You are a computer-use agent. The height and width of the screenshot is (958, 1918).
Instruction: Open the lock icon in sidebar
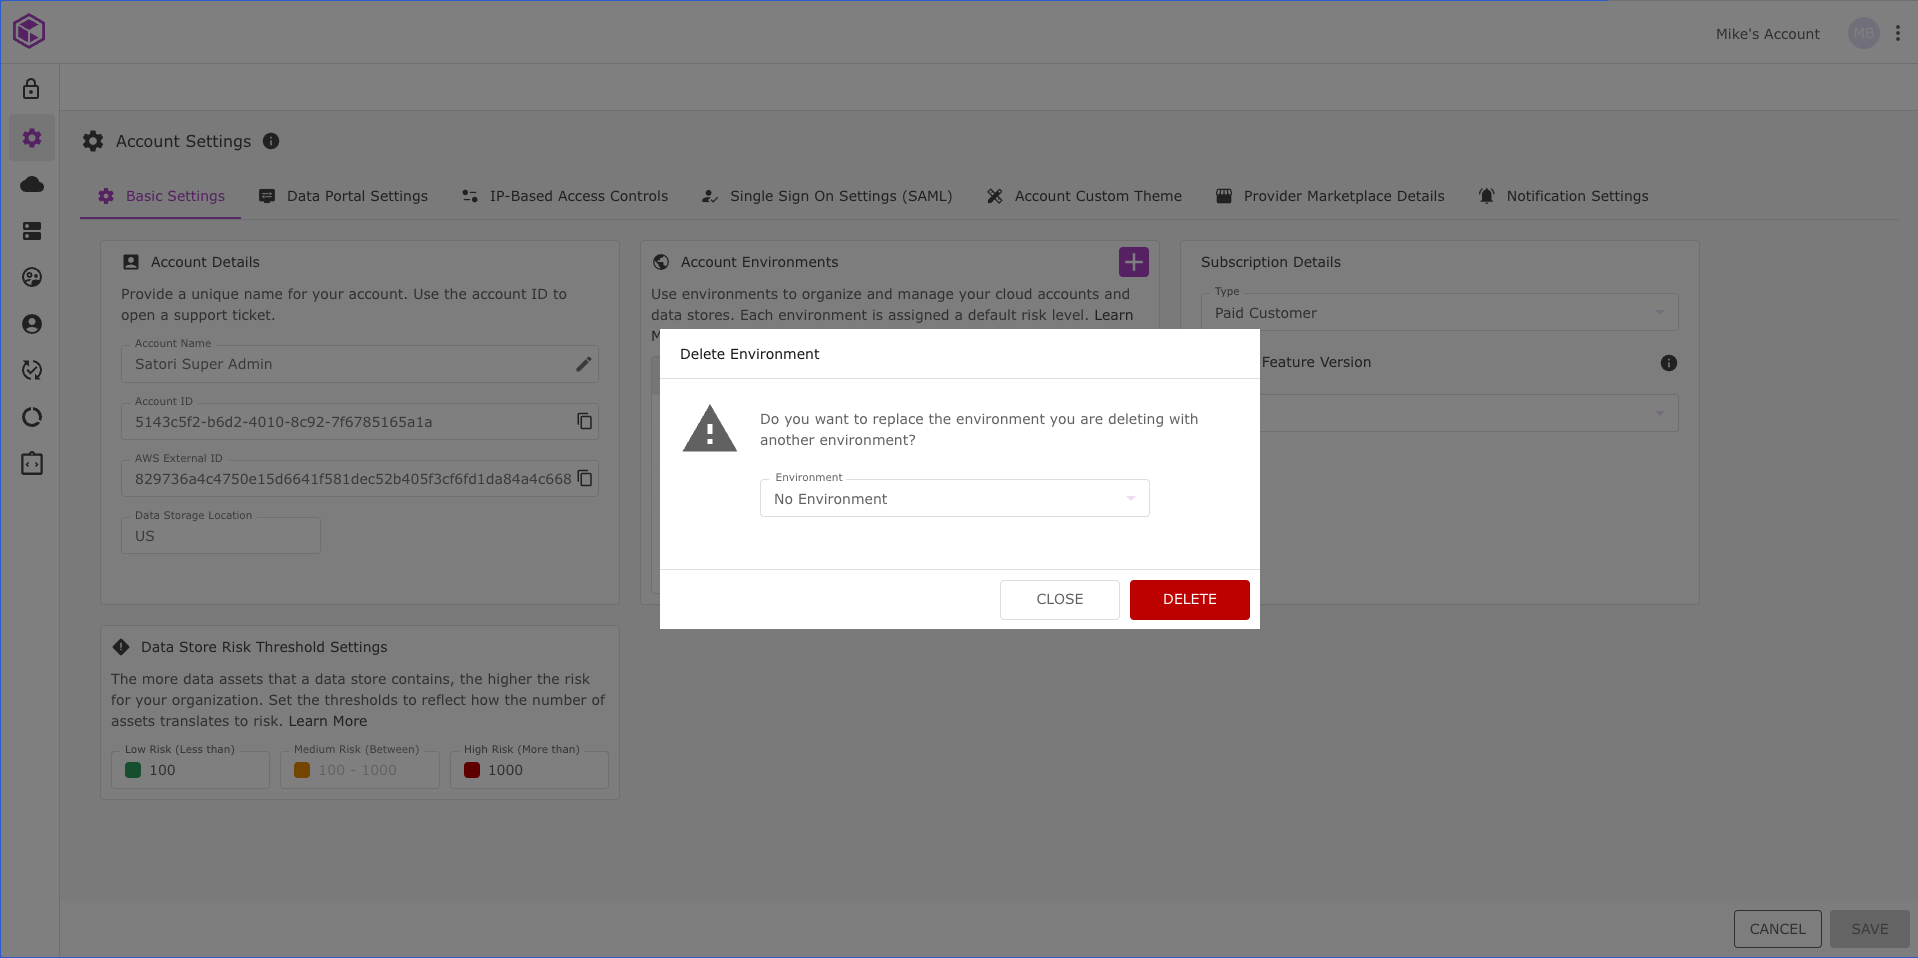tap(32, 89)
